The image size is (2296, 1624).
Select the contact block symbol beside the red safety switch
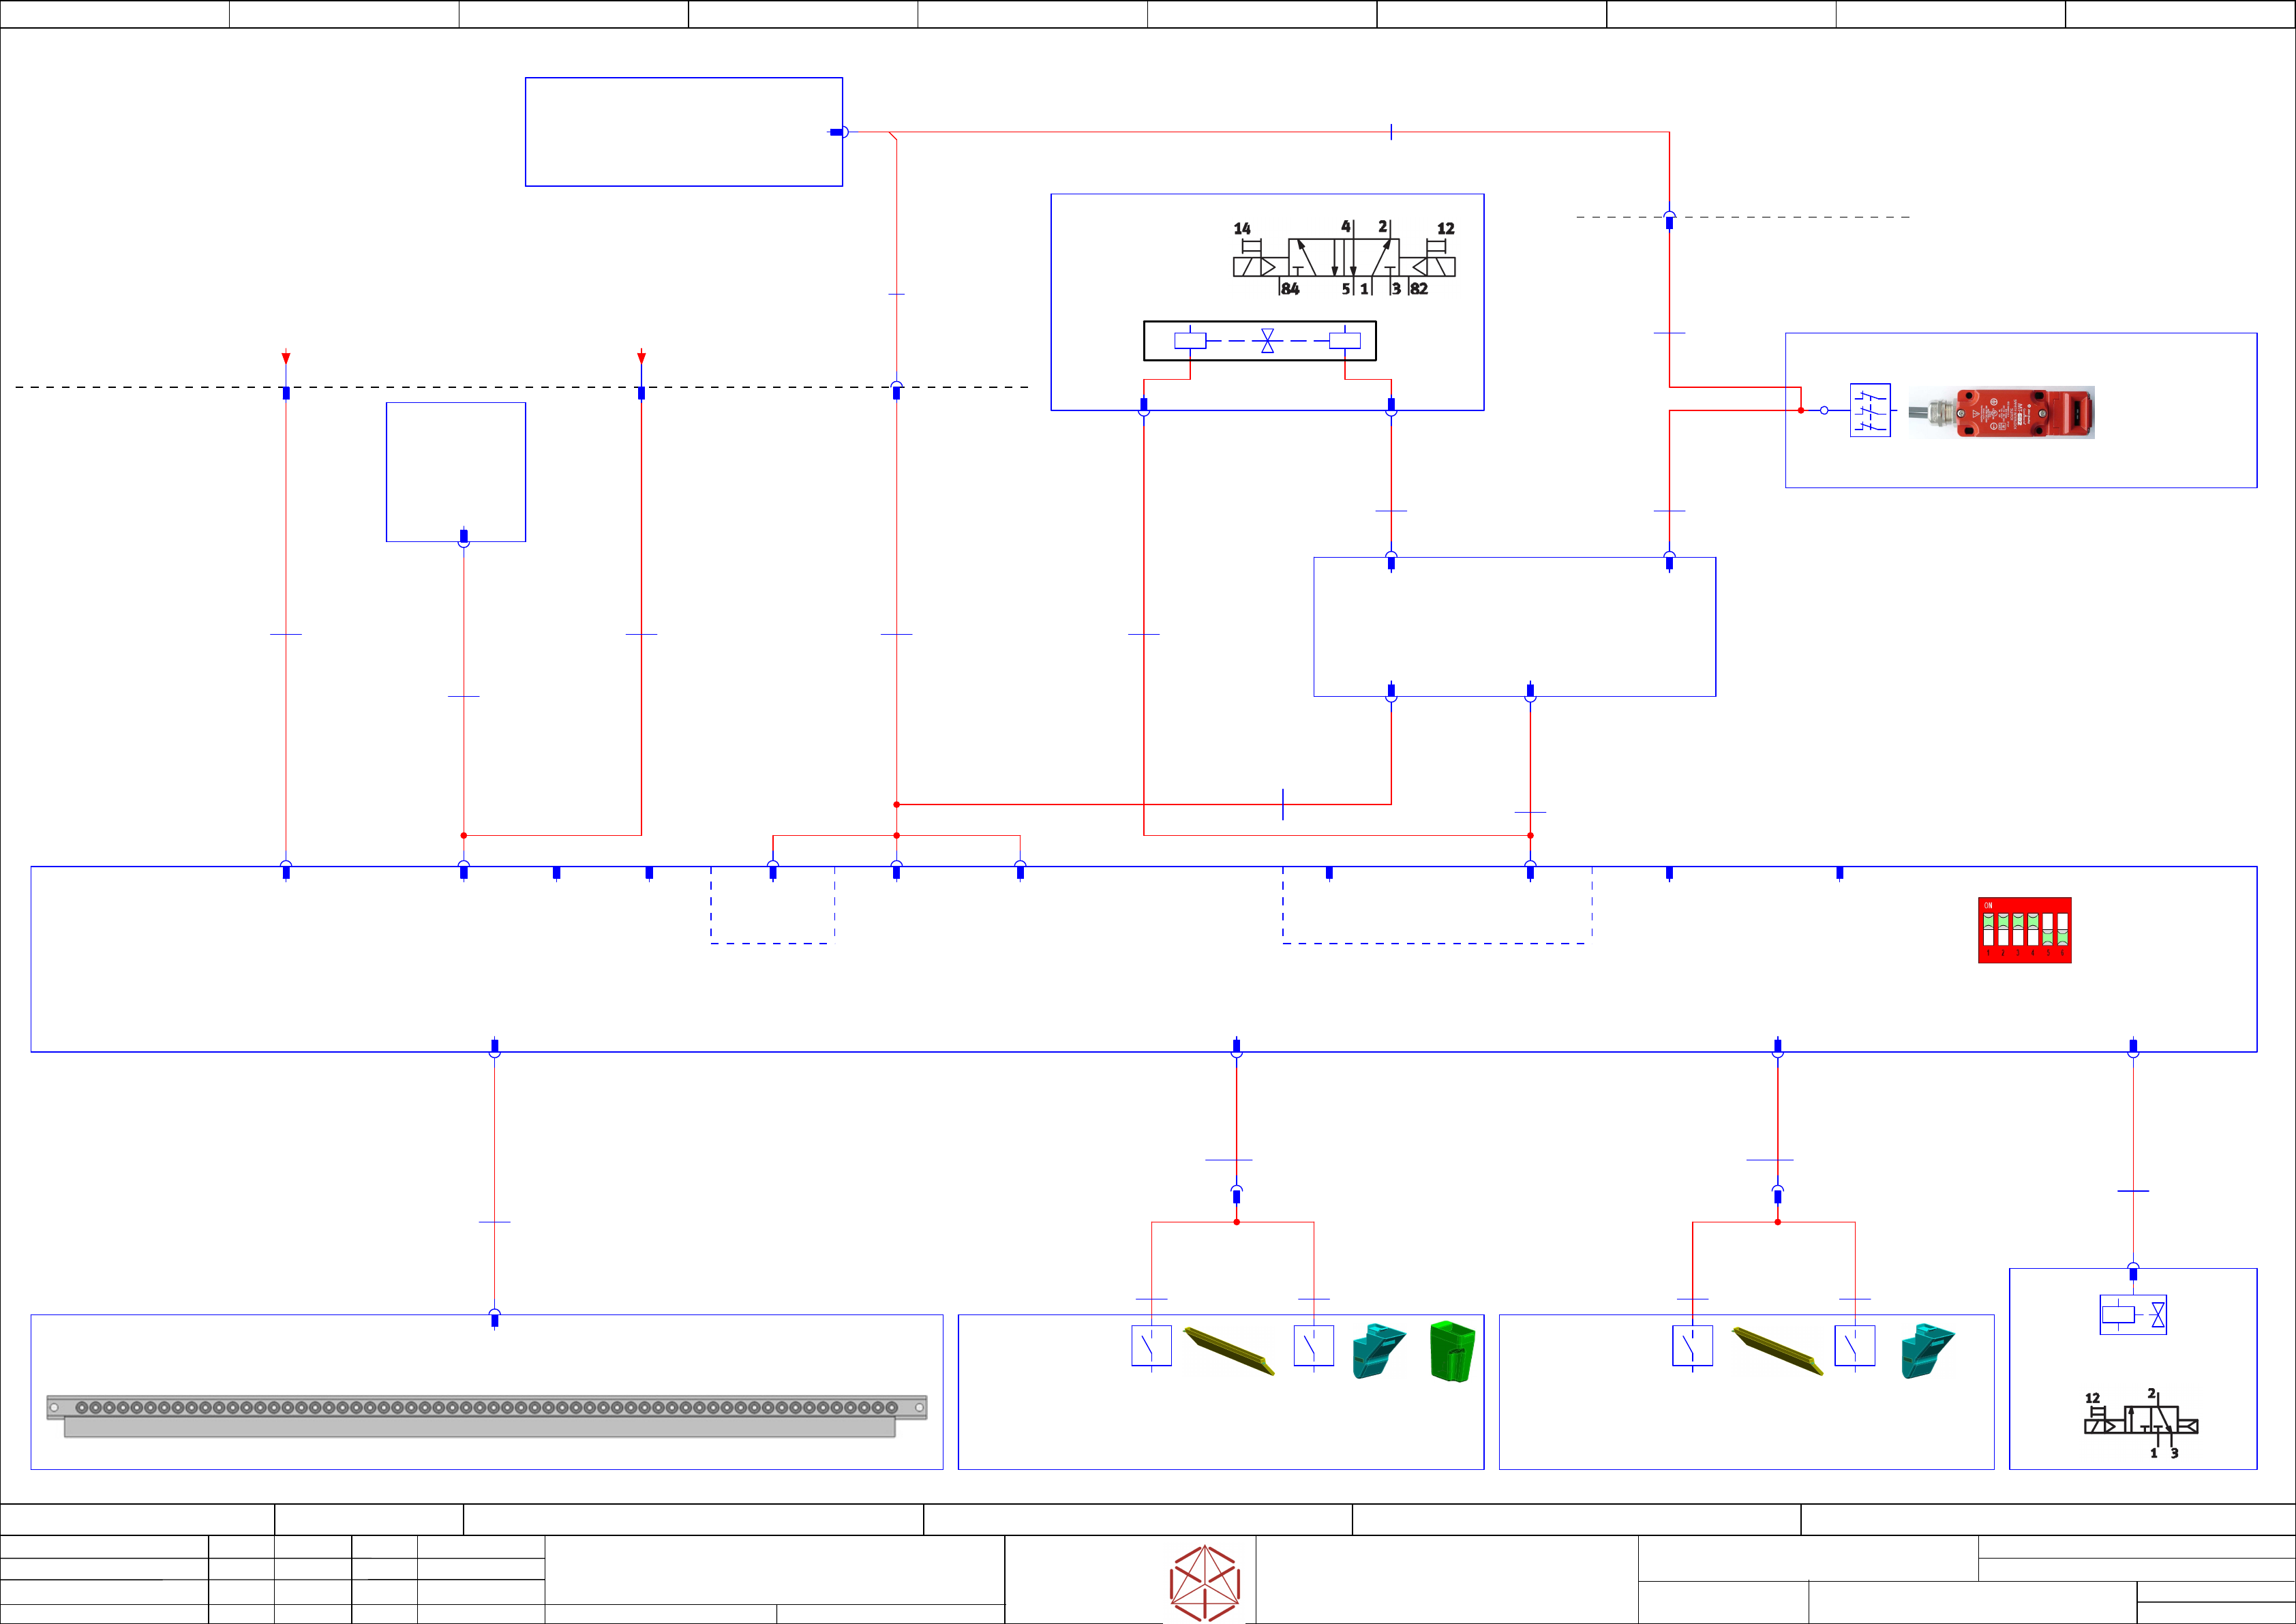[x=1870, y=410]
